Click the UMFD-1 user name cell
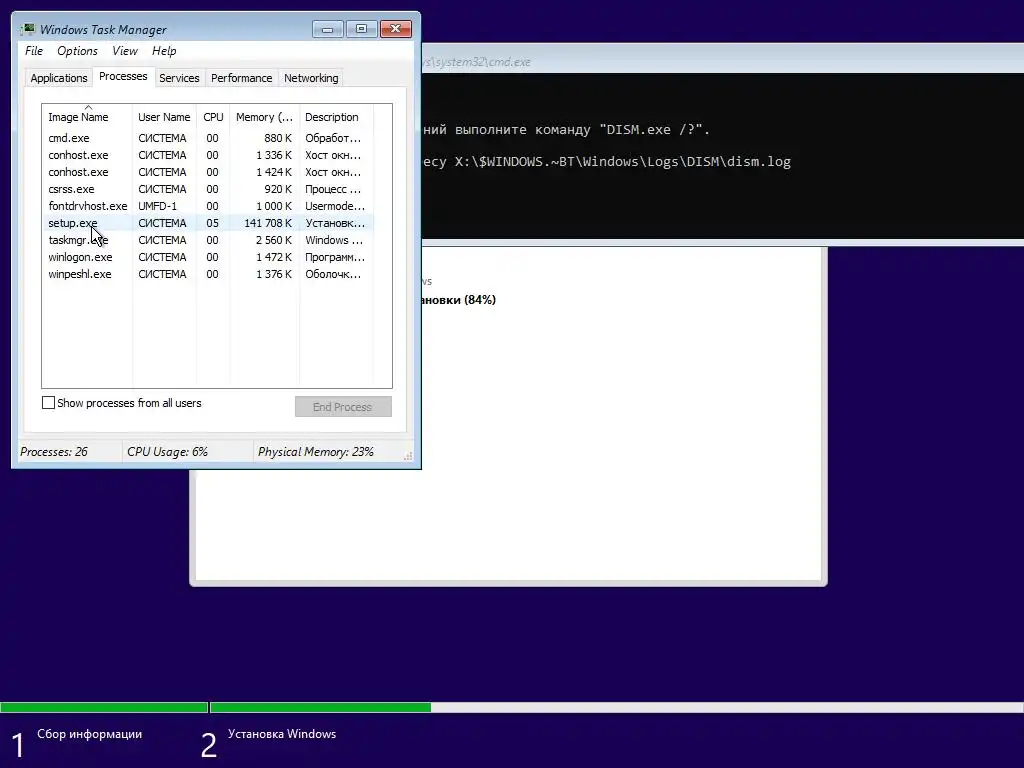The height and width of the screenshot is (768, 1024). 157,206
